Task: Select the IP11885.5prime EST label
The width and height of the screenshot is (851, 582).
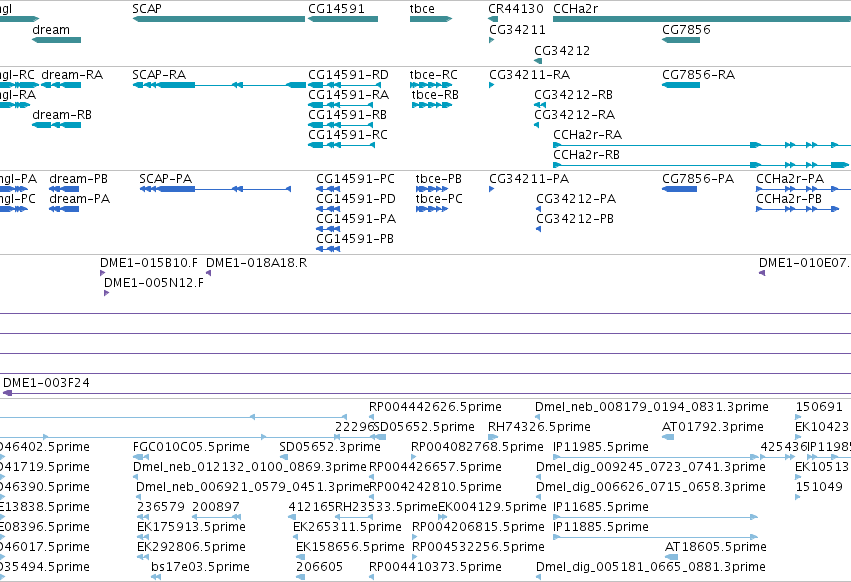Action: [x=601, y=527]
